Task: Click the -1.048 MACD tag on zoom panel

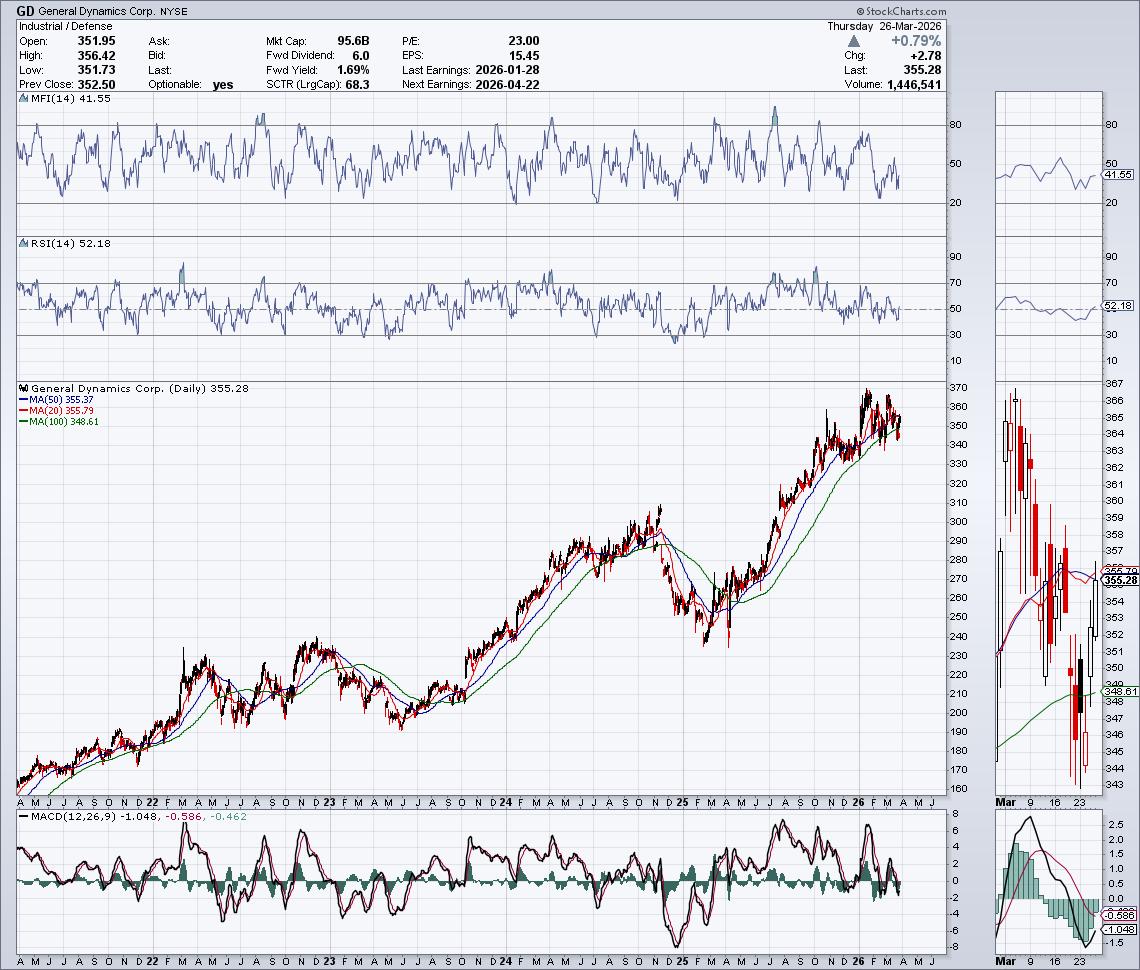Action: click(x=1119, y=929)
